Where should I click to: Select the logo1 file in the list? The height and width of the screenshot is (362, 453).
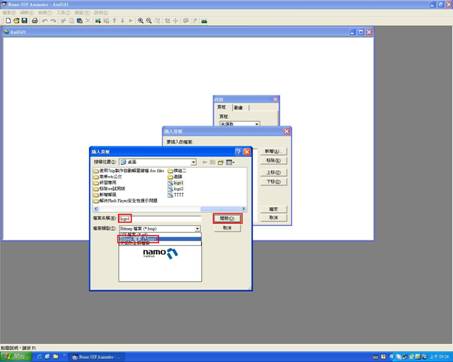176,183
